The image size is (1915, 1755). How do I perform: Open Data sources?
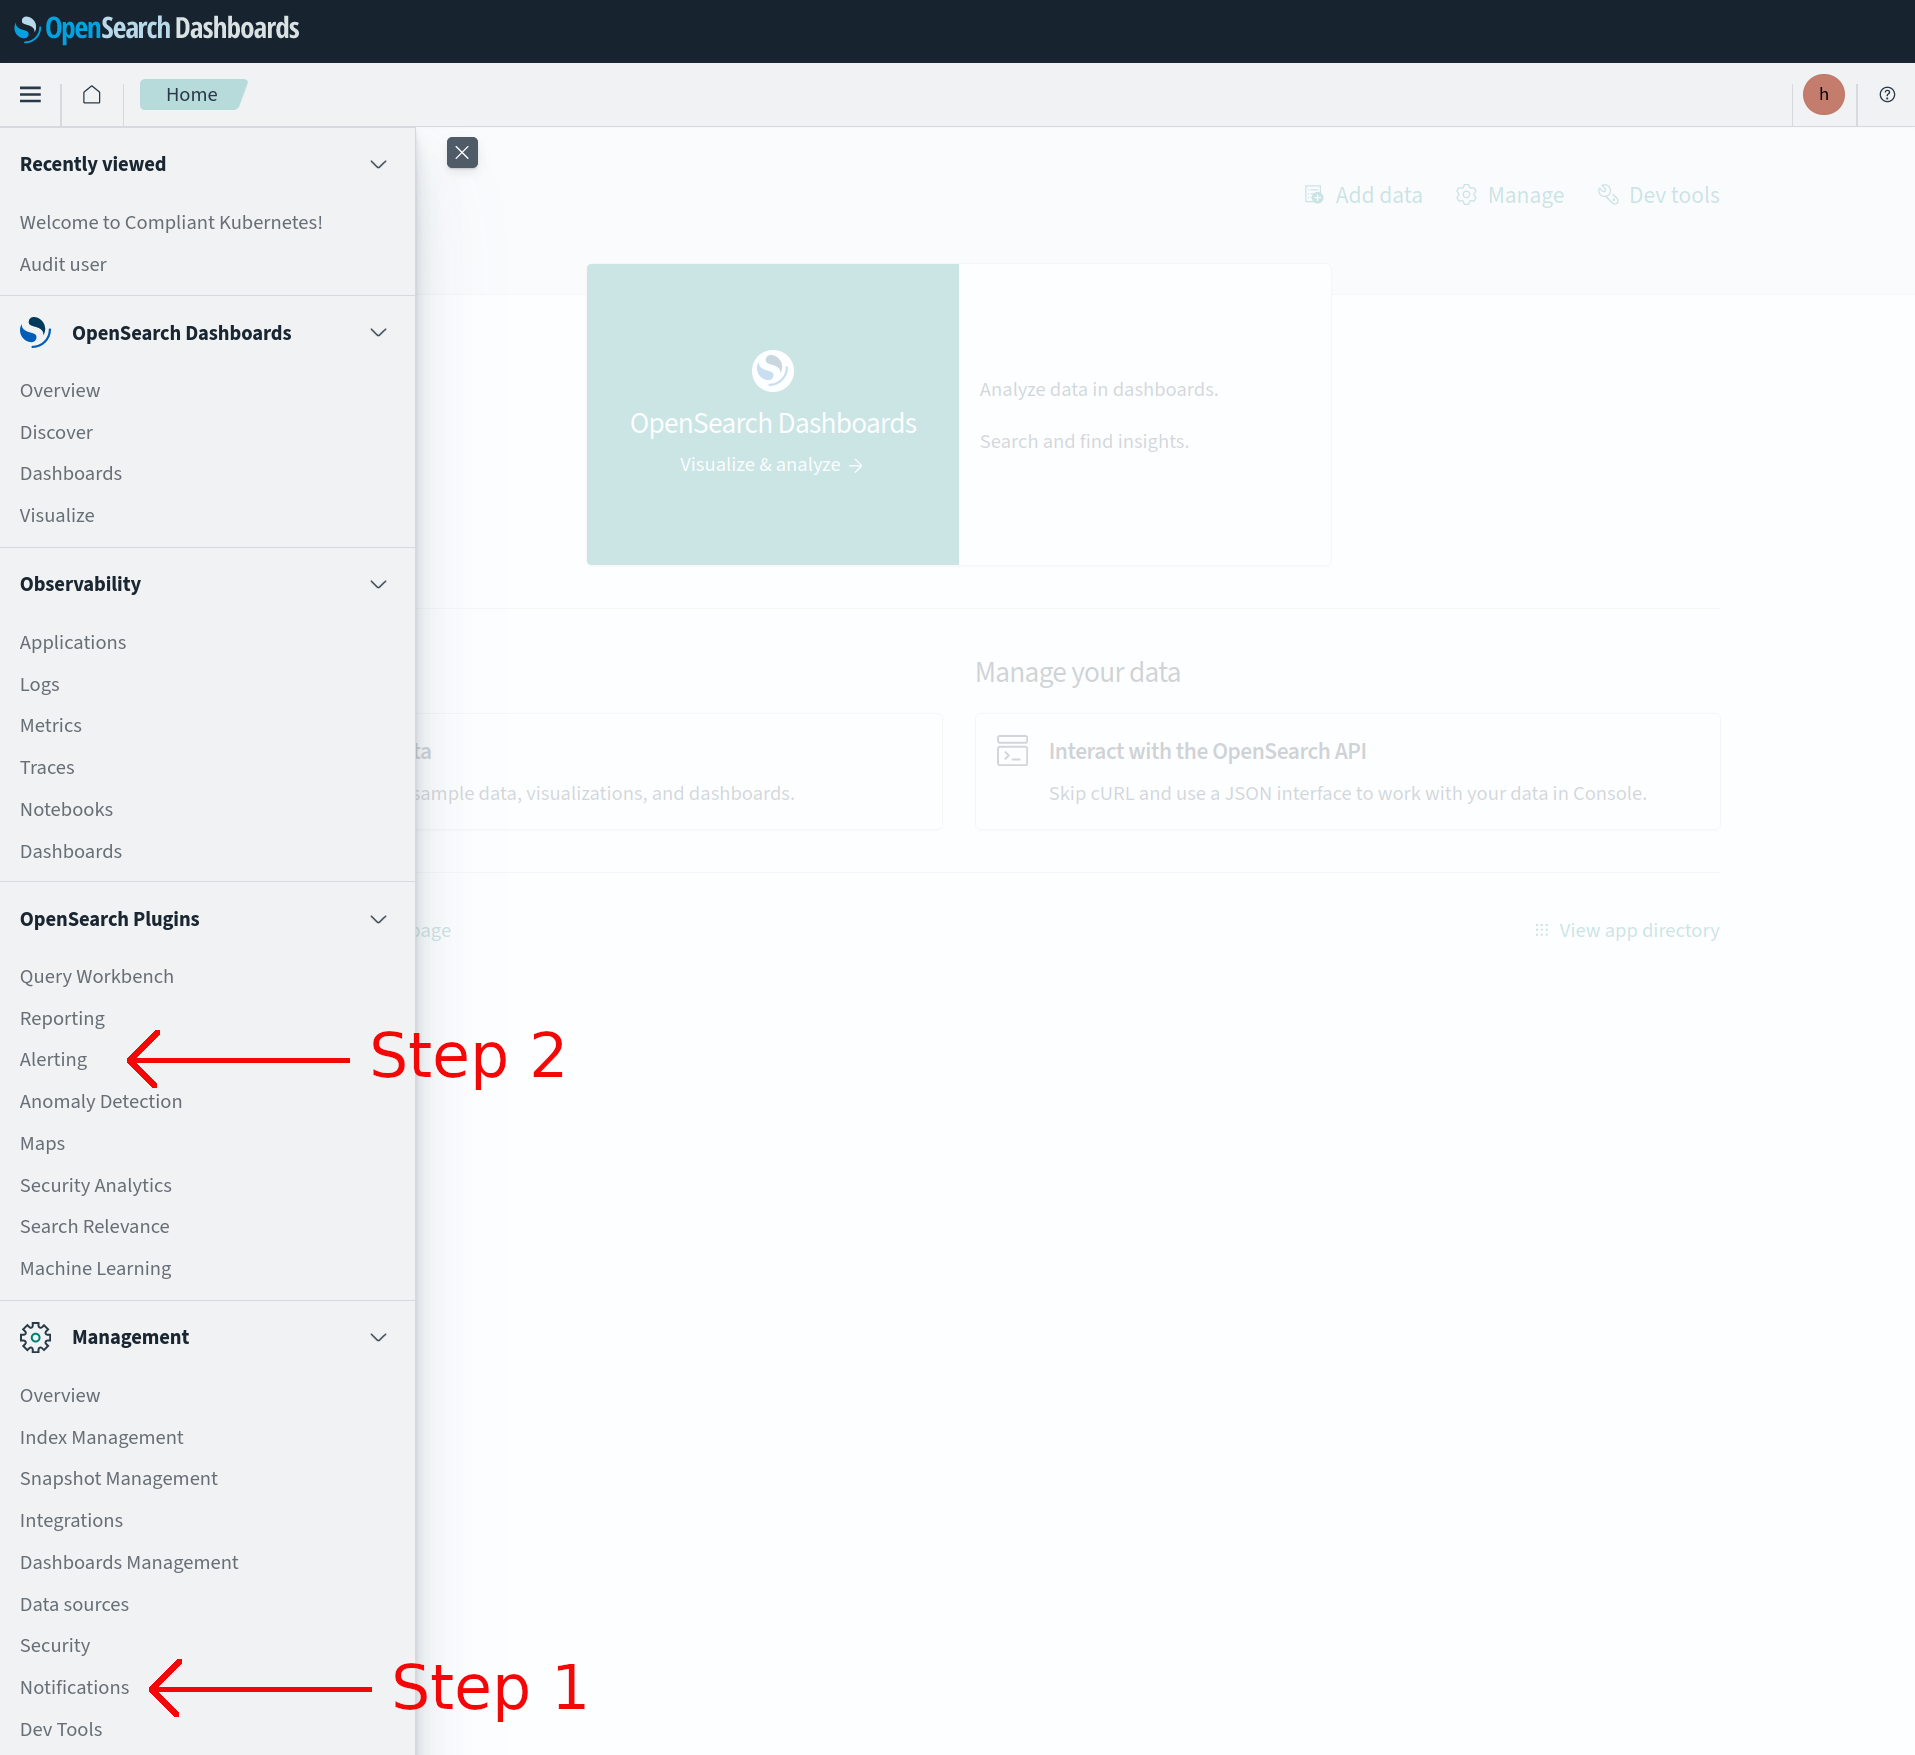click(x=74, y=1604)
